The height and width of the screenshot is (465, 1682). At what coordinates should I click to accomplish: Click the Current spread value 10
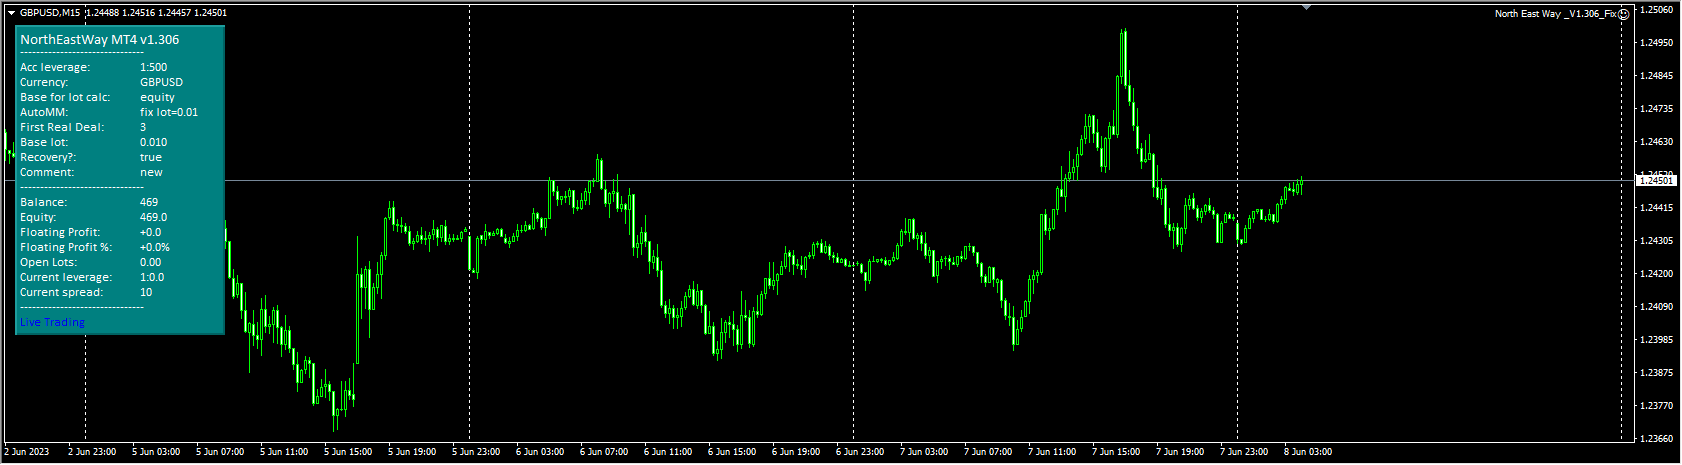coord(146,292)
